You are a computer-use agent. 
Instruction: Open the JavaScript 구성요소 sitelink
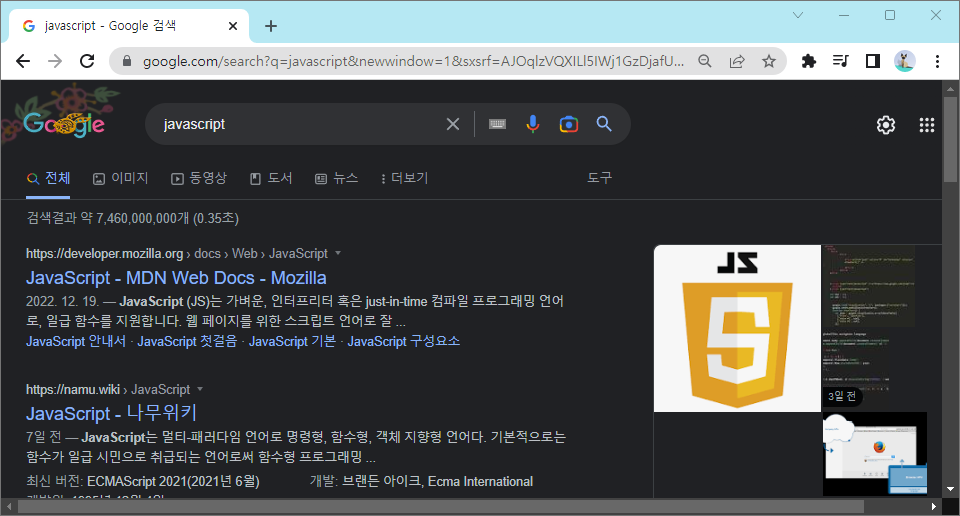[x=403, y=341]
